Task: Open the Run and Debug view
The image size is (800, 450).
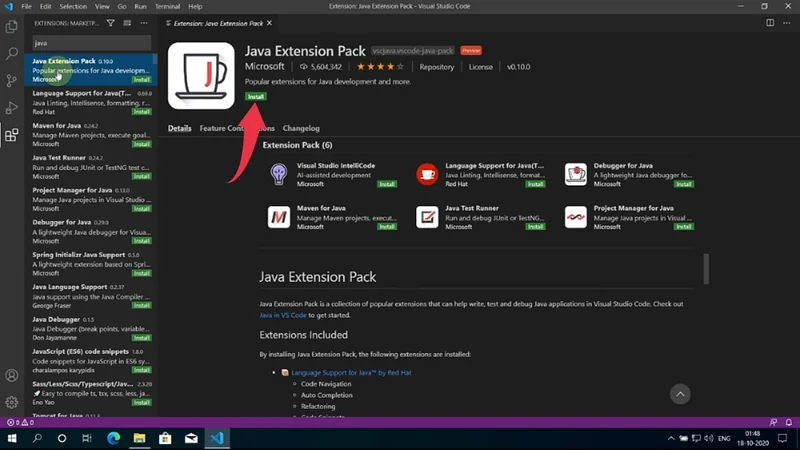Action: (12, 108)
